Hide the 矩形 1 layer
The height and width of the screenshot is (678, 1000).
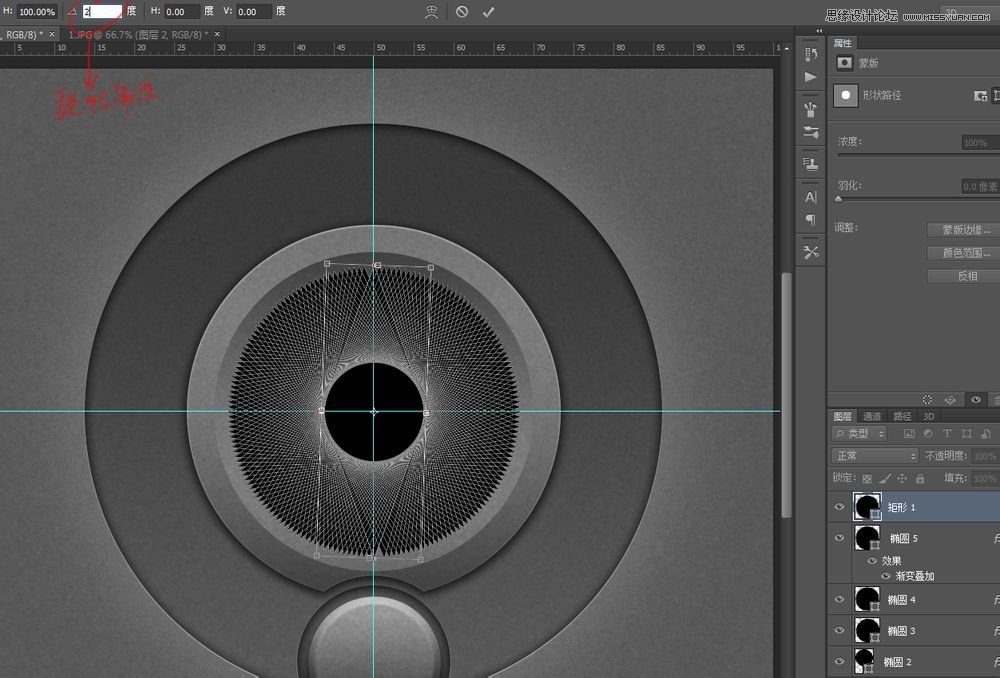[839, 508]
